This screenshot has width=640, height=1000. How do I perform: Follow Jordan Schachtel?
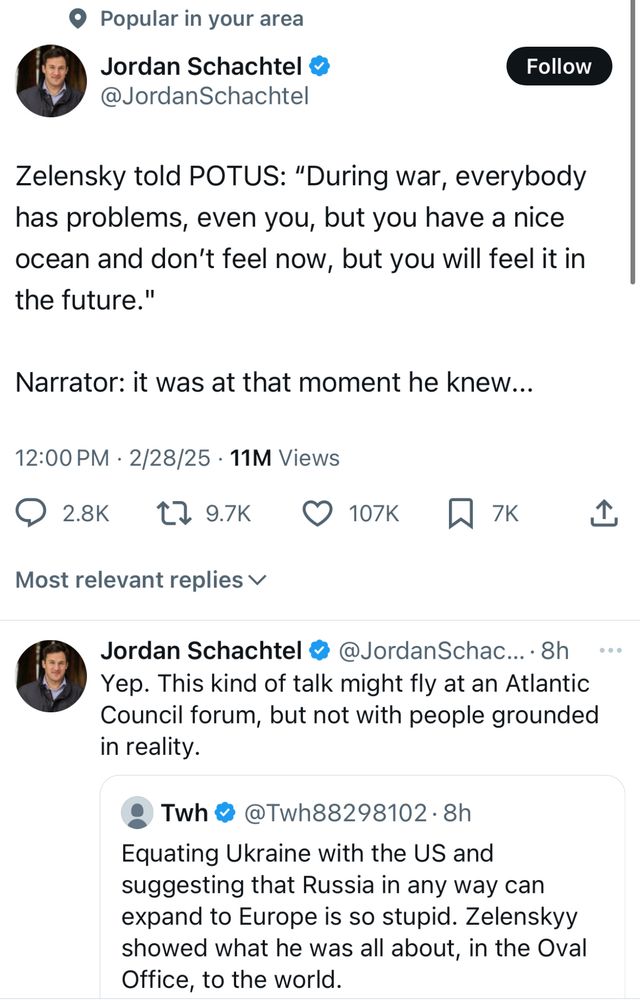(x=558, y=67)
